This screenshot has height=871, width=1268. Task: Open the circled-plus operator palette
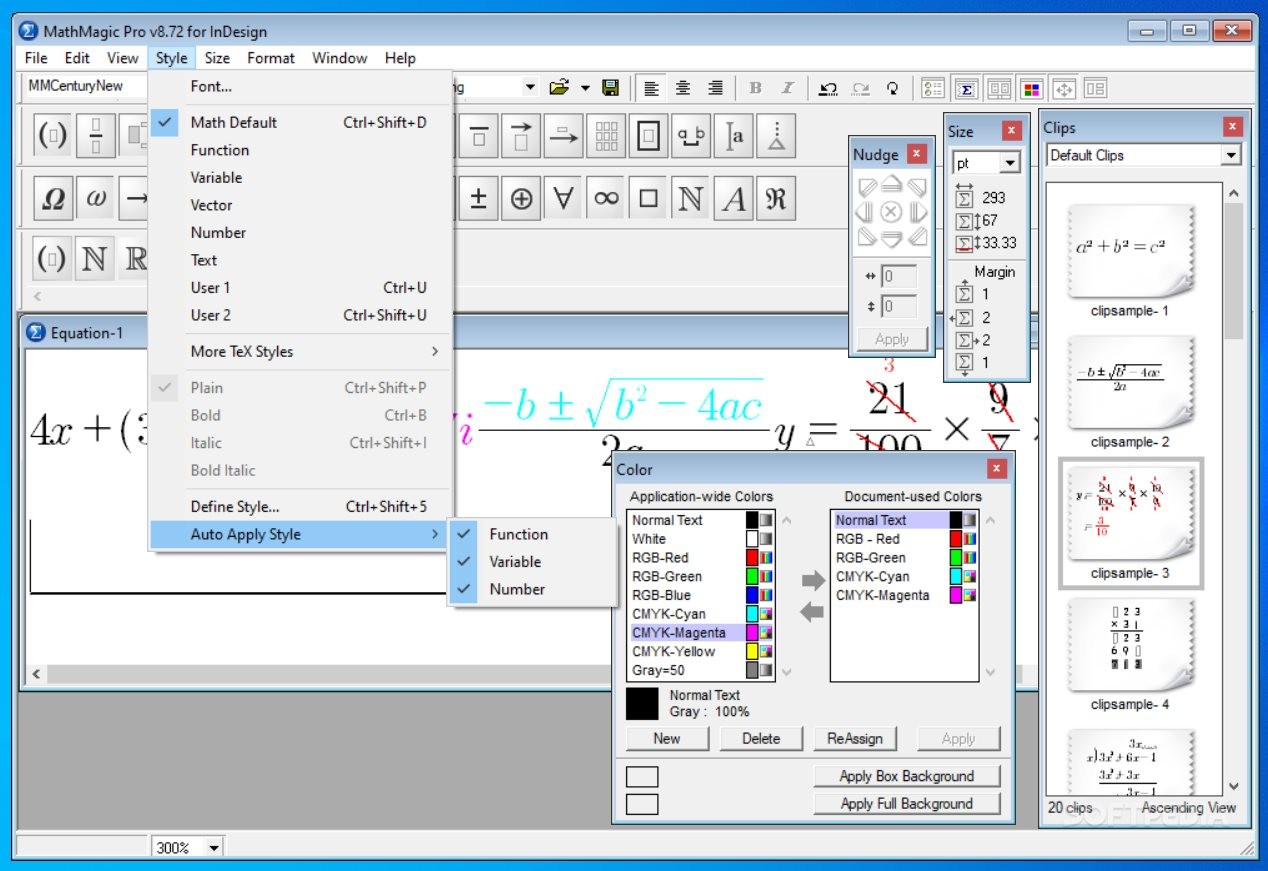(521, 198)
